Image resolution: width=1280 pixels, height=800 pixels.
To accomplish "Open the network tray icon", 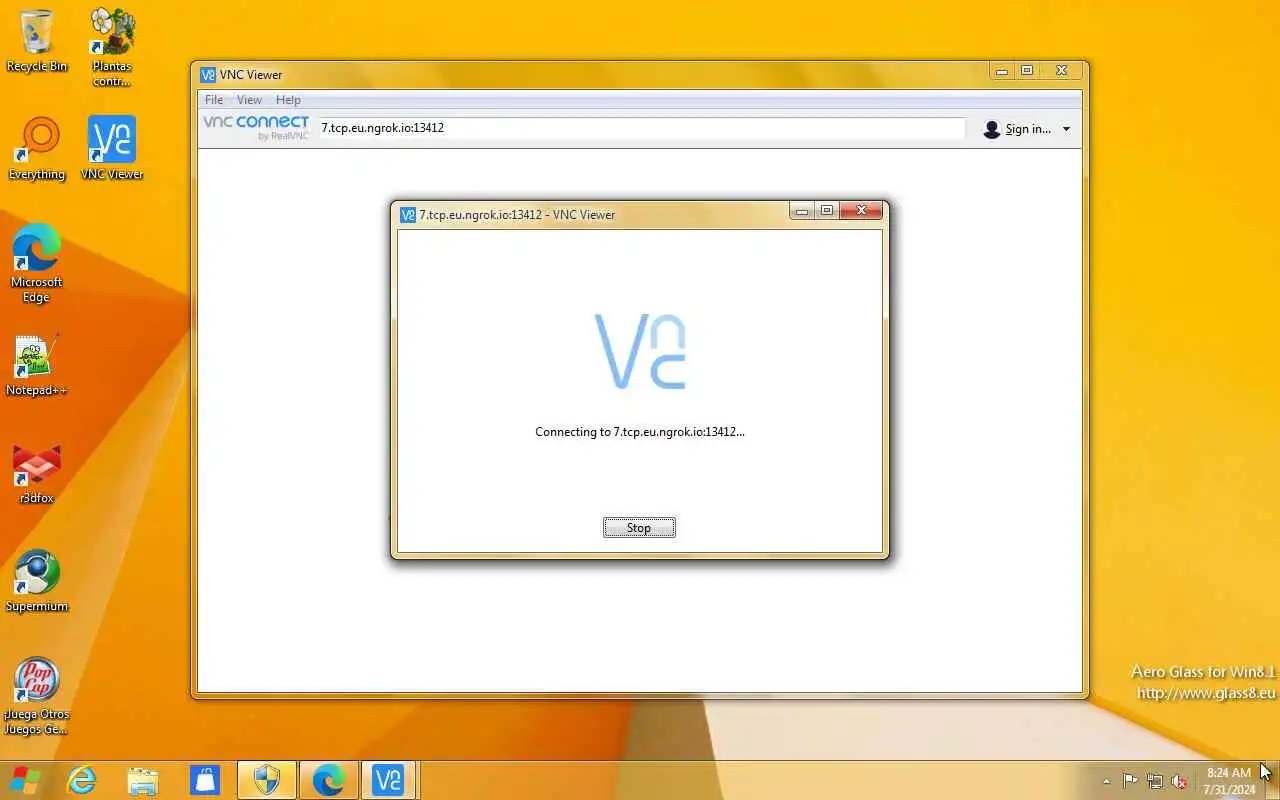I will [1155, 781].
